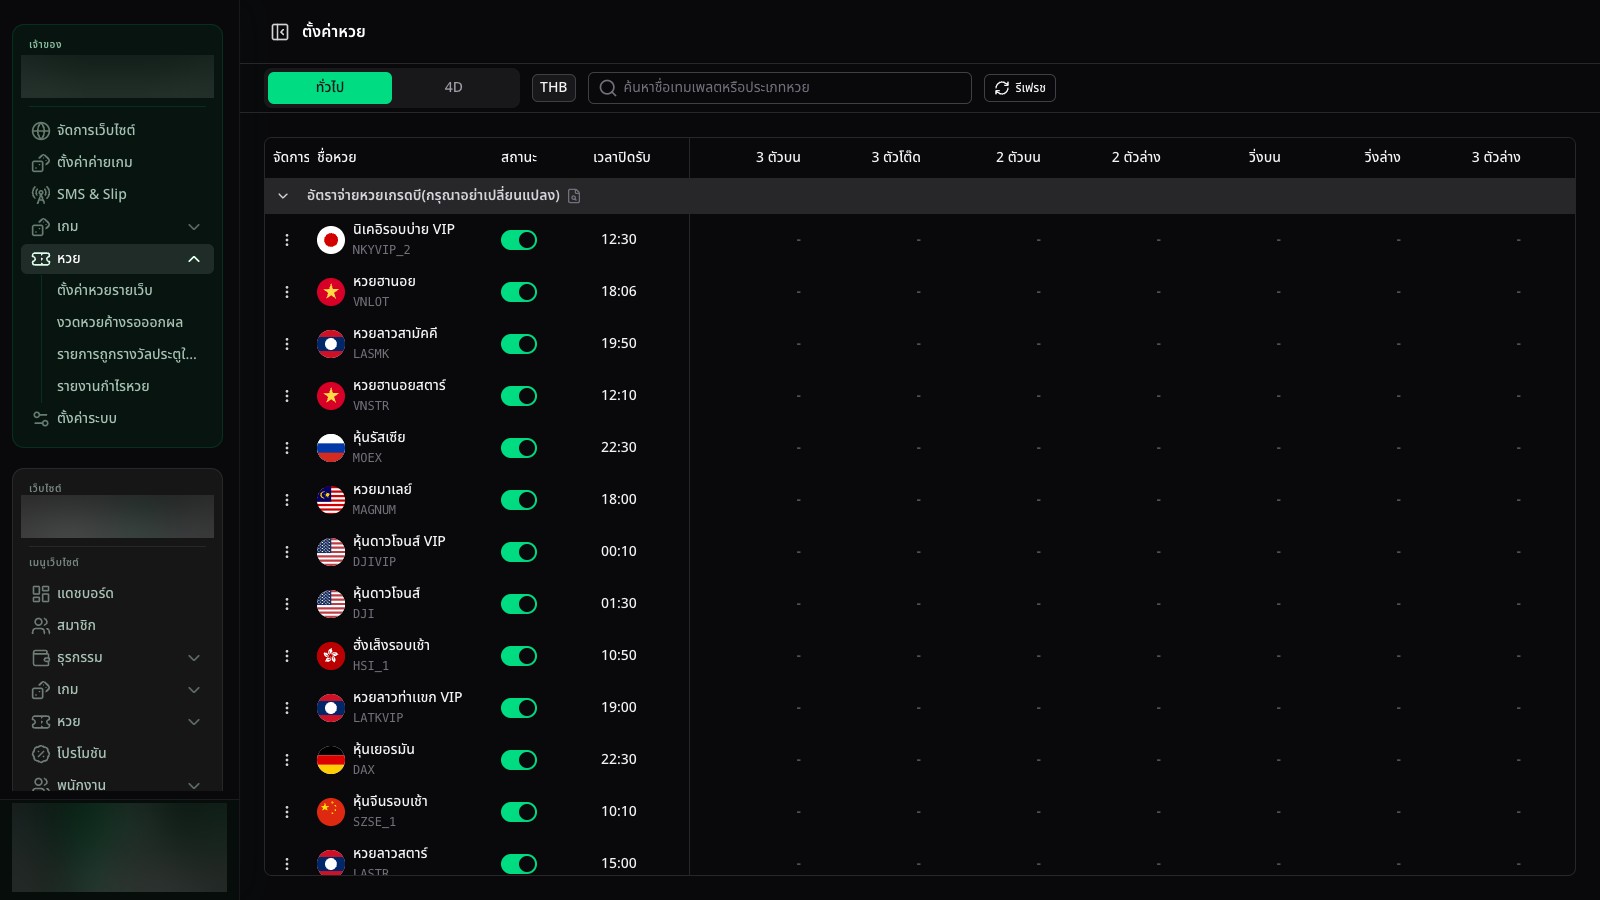Open the THB currency selector
1600x900 pixels.
point(554,88)
